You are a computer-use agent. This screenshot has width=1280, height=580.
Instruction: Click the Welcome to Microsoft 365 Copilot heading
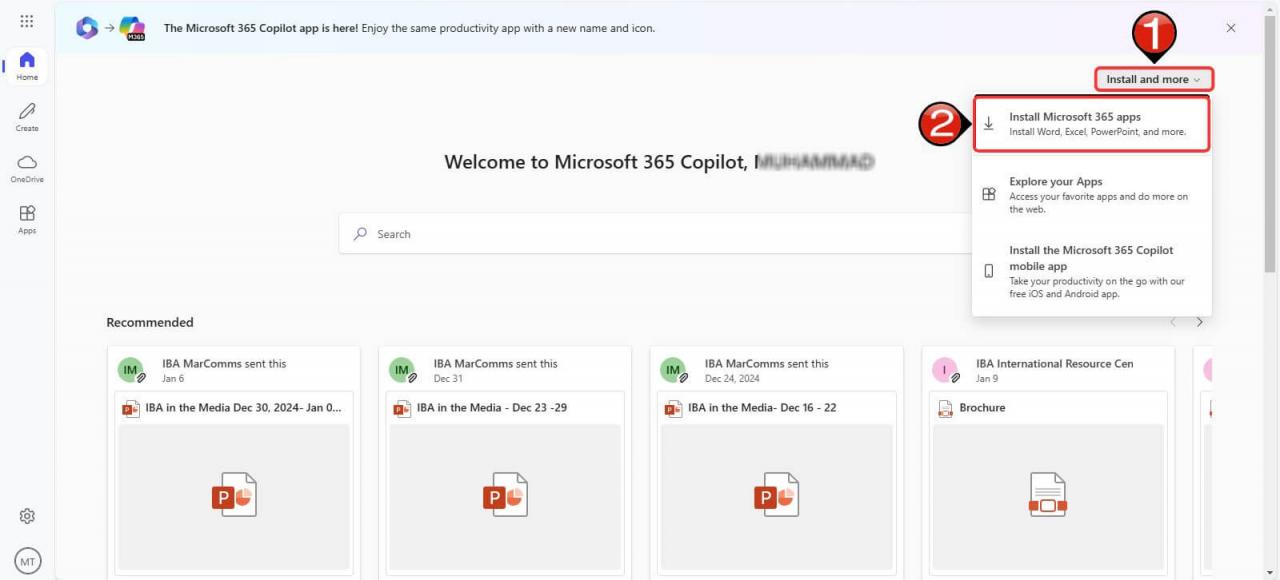660,162
